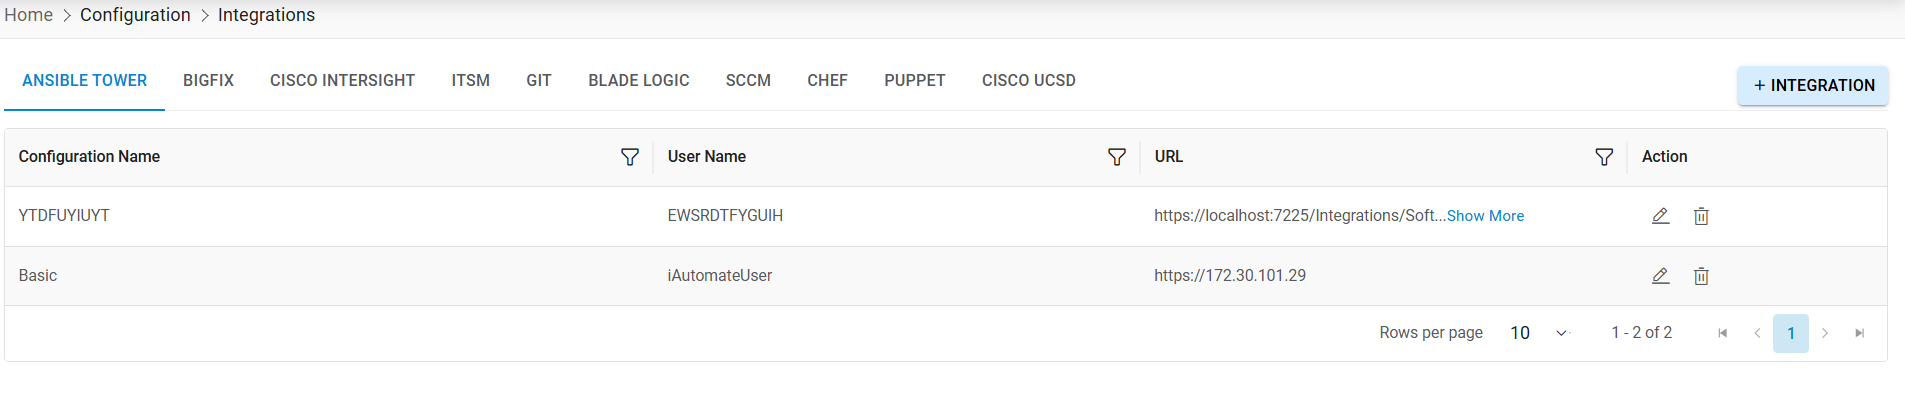The image size is (1905, 402).
Task: Switch to the BIGFIX tab
Action: (x=208, y=80)
